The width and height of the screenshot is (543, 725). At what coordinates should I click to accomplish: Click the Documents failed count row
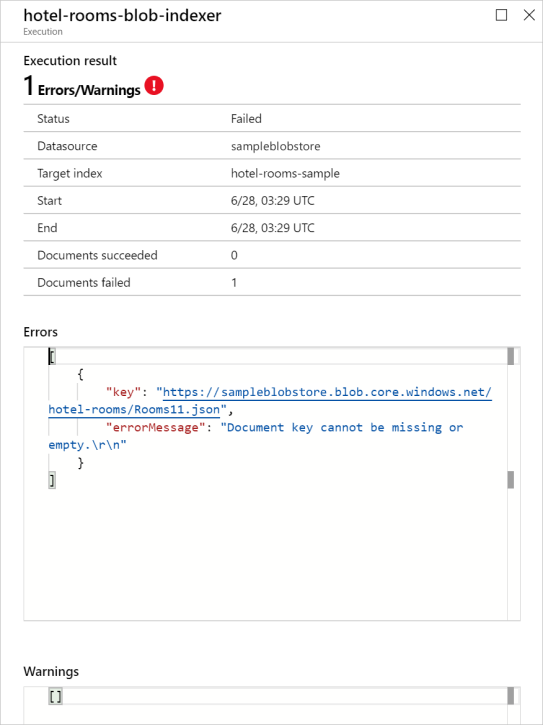pos(272,282)
